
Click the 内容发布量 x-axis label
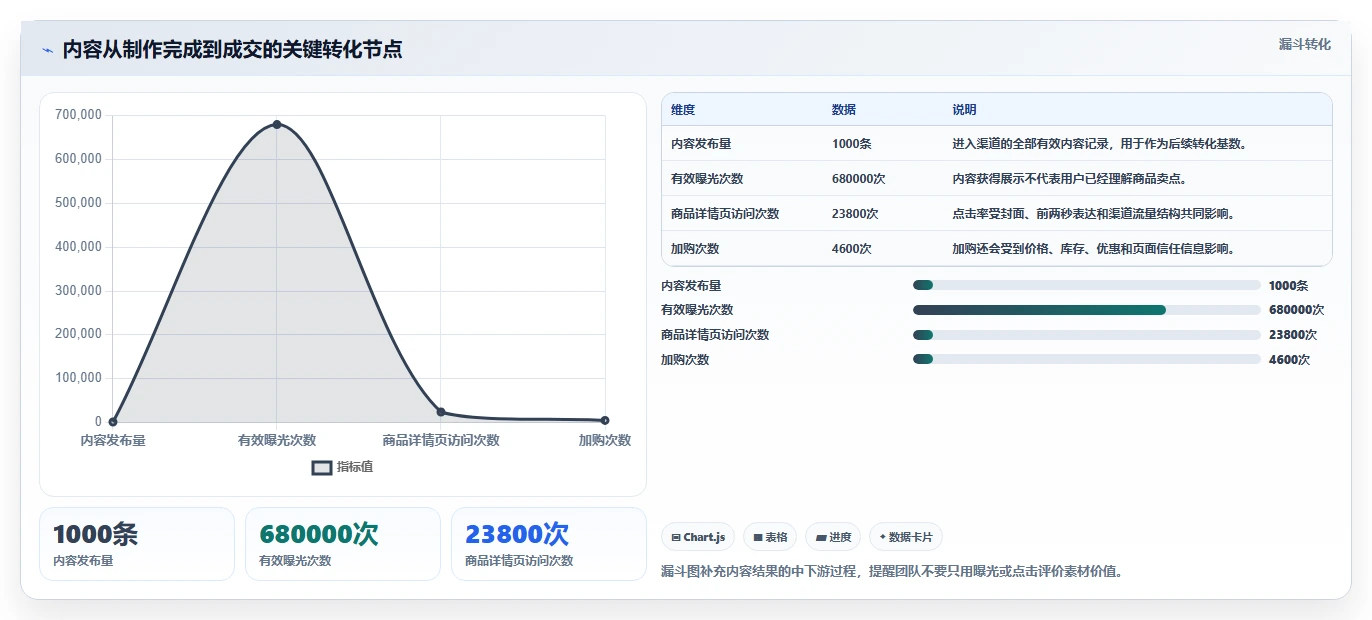[113, 440]
